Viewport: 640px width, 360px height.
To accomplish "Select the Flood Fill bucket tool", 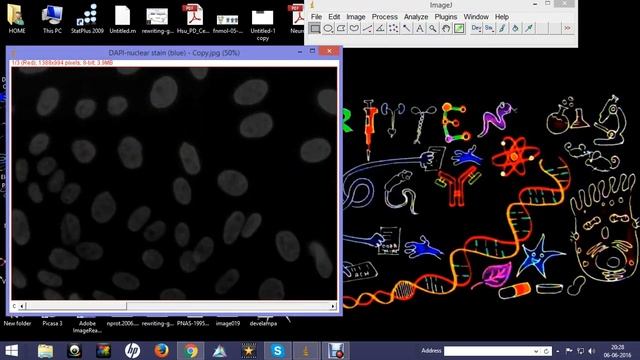I will coord(515,28).
